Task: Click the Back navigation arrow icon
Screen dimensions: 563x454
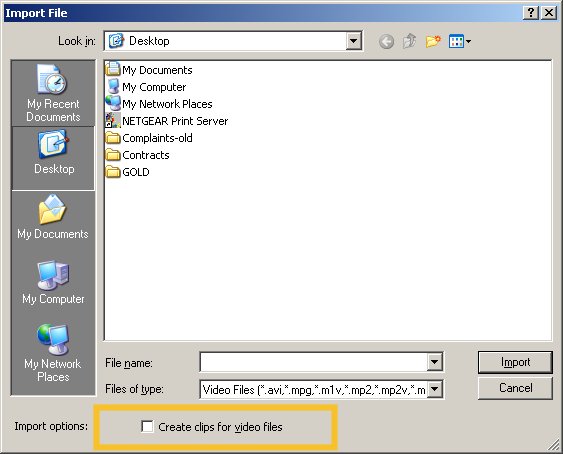Action: click(x=386, y=42)
